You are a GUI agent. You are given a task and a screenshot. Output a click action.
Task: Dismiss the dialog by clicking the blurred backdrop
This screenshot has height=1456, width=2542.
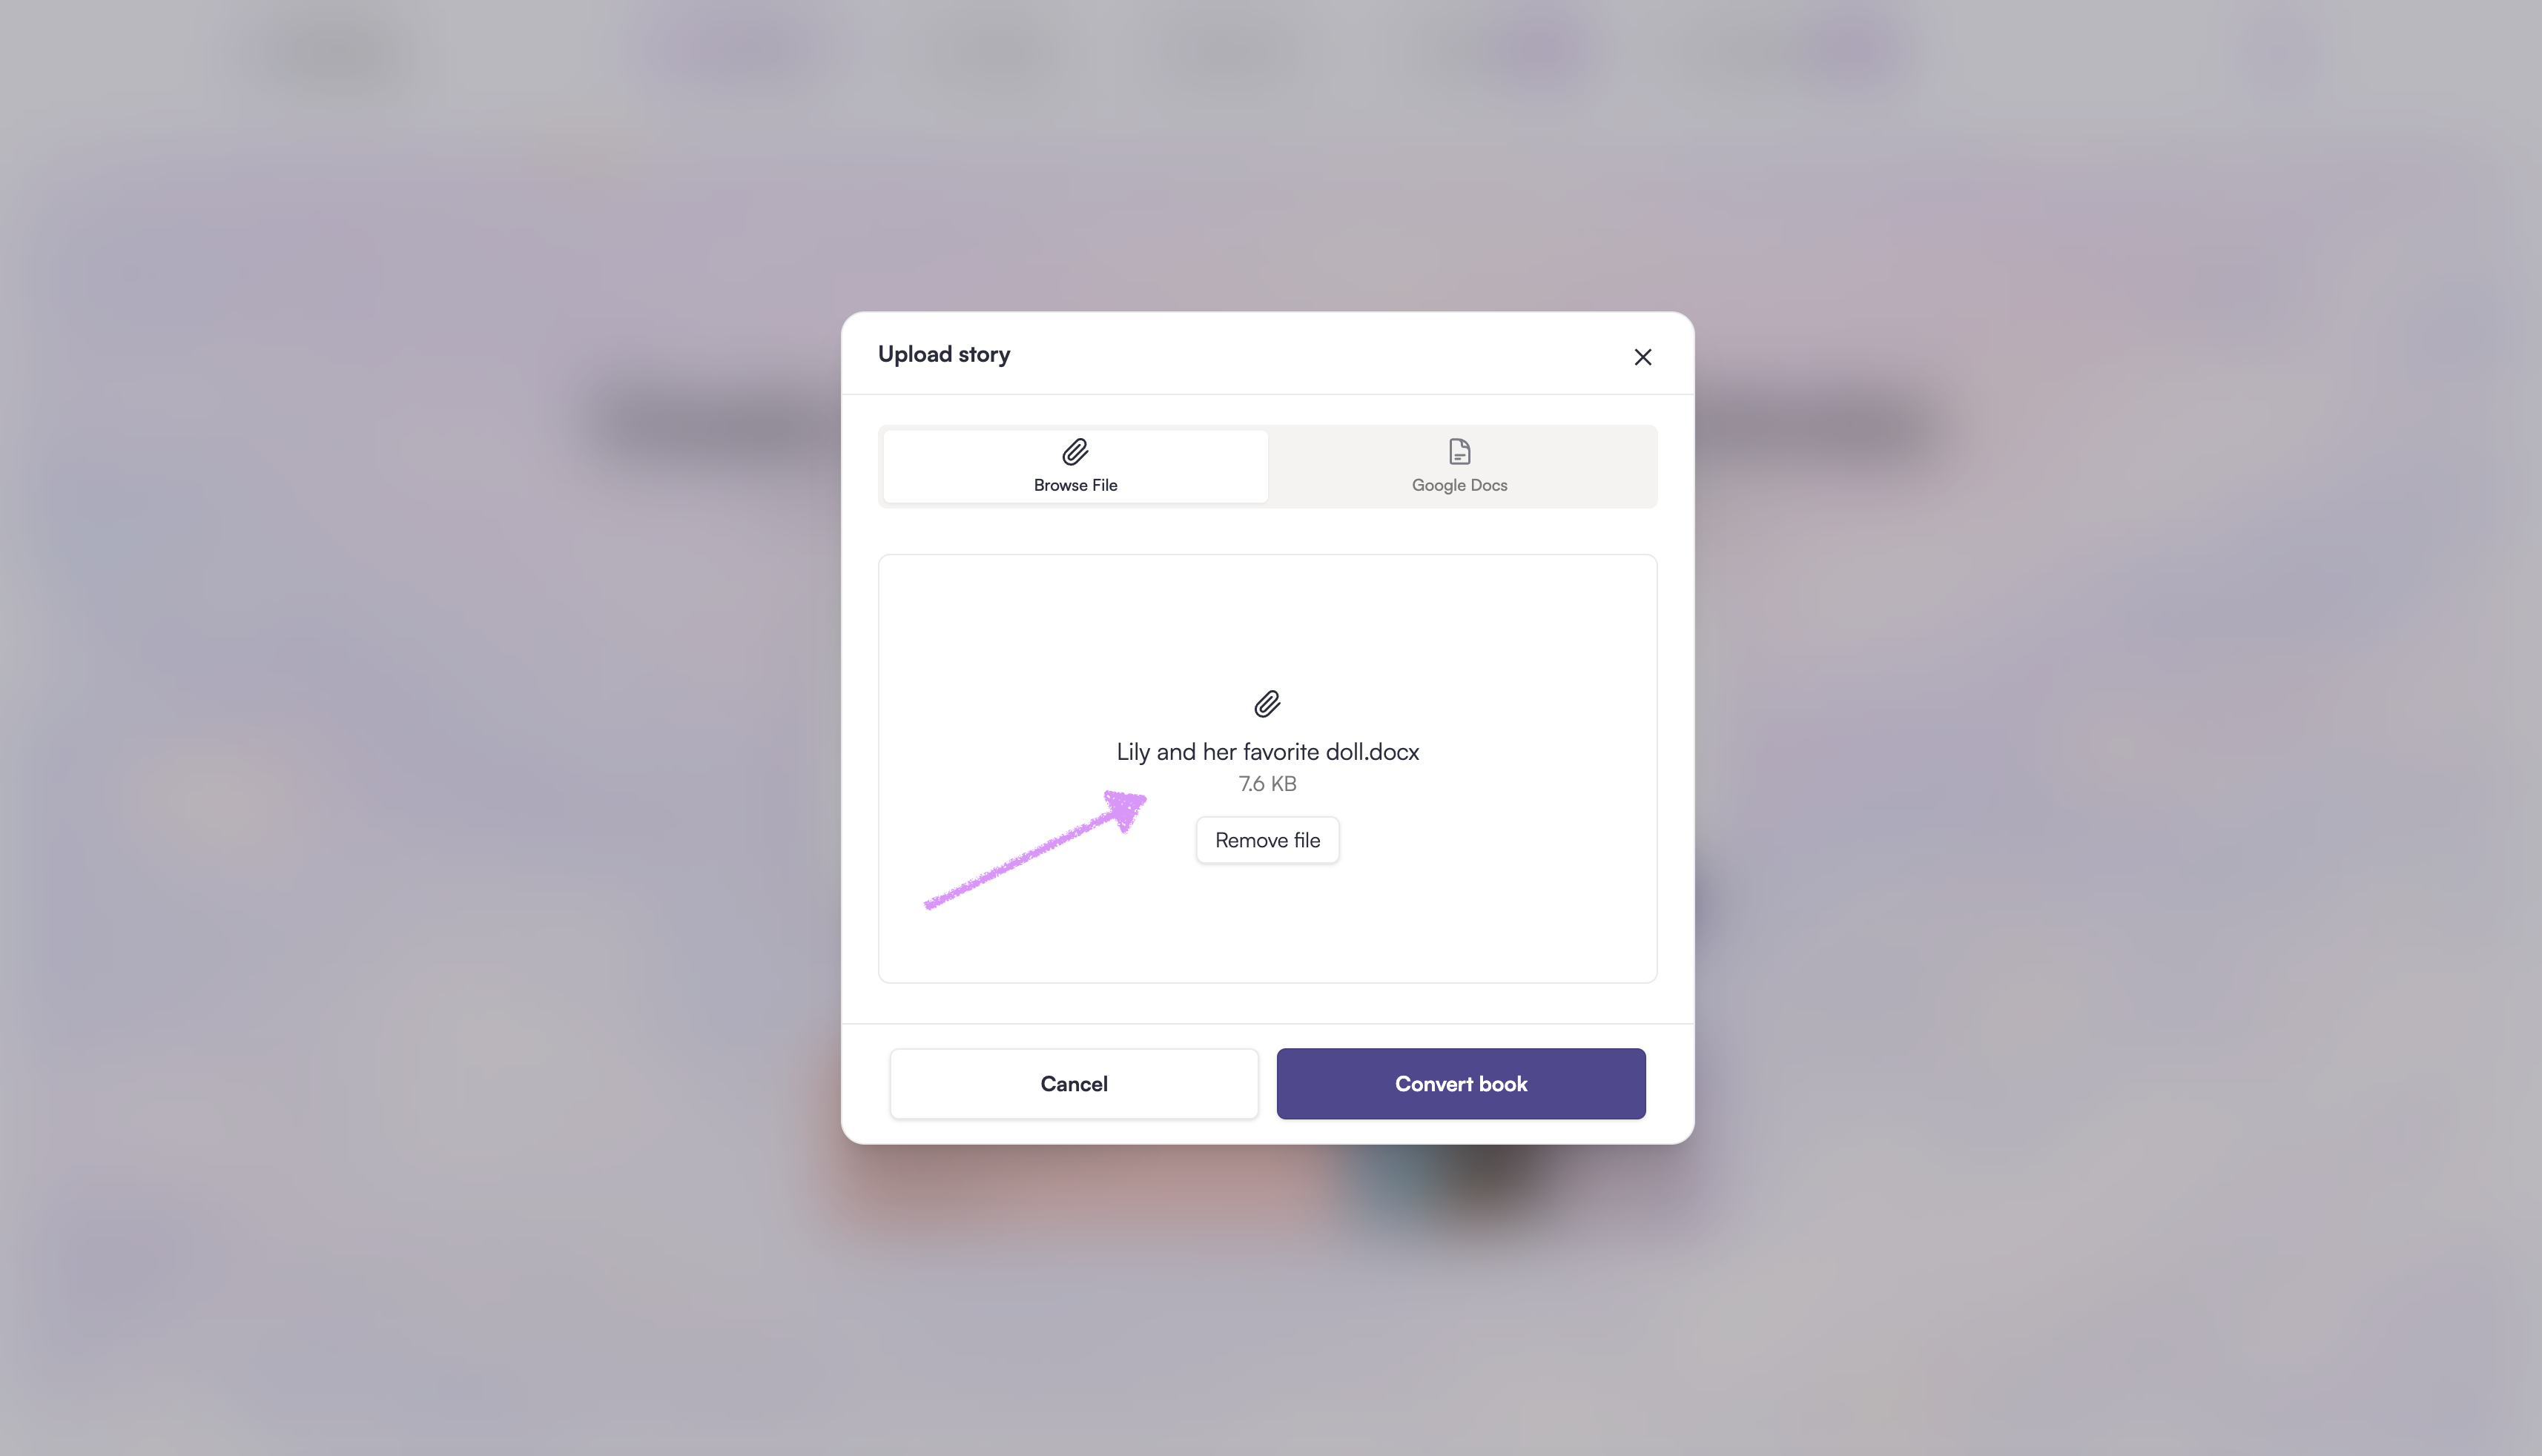400,700
